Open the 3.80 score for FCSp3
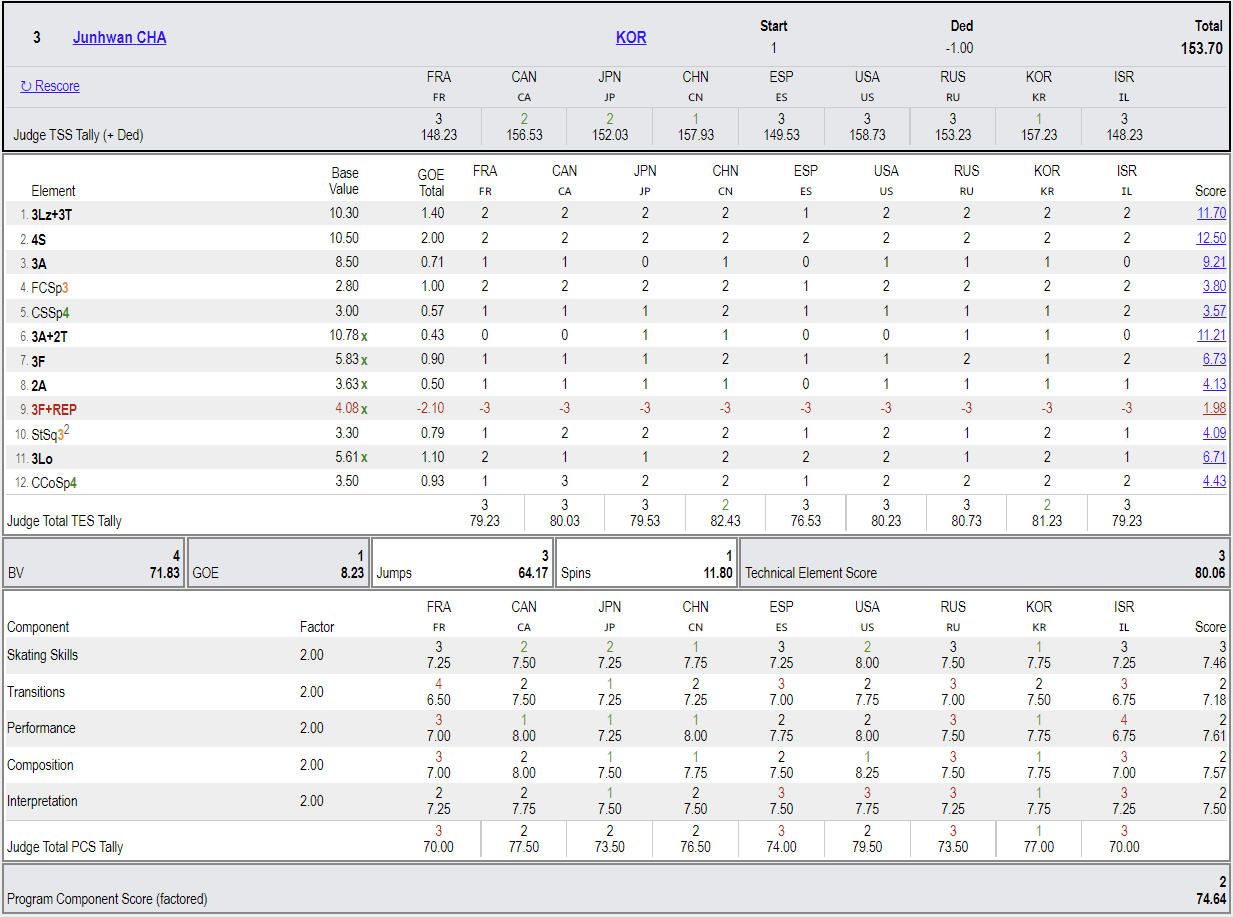The image size is (1233, 917). 1214,287
